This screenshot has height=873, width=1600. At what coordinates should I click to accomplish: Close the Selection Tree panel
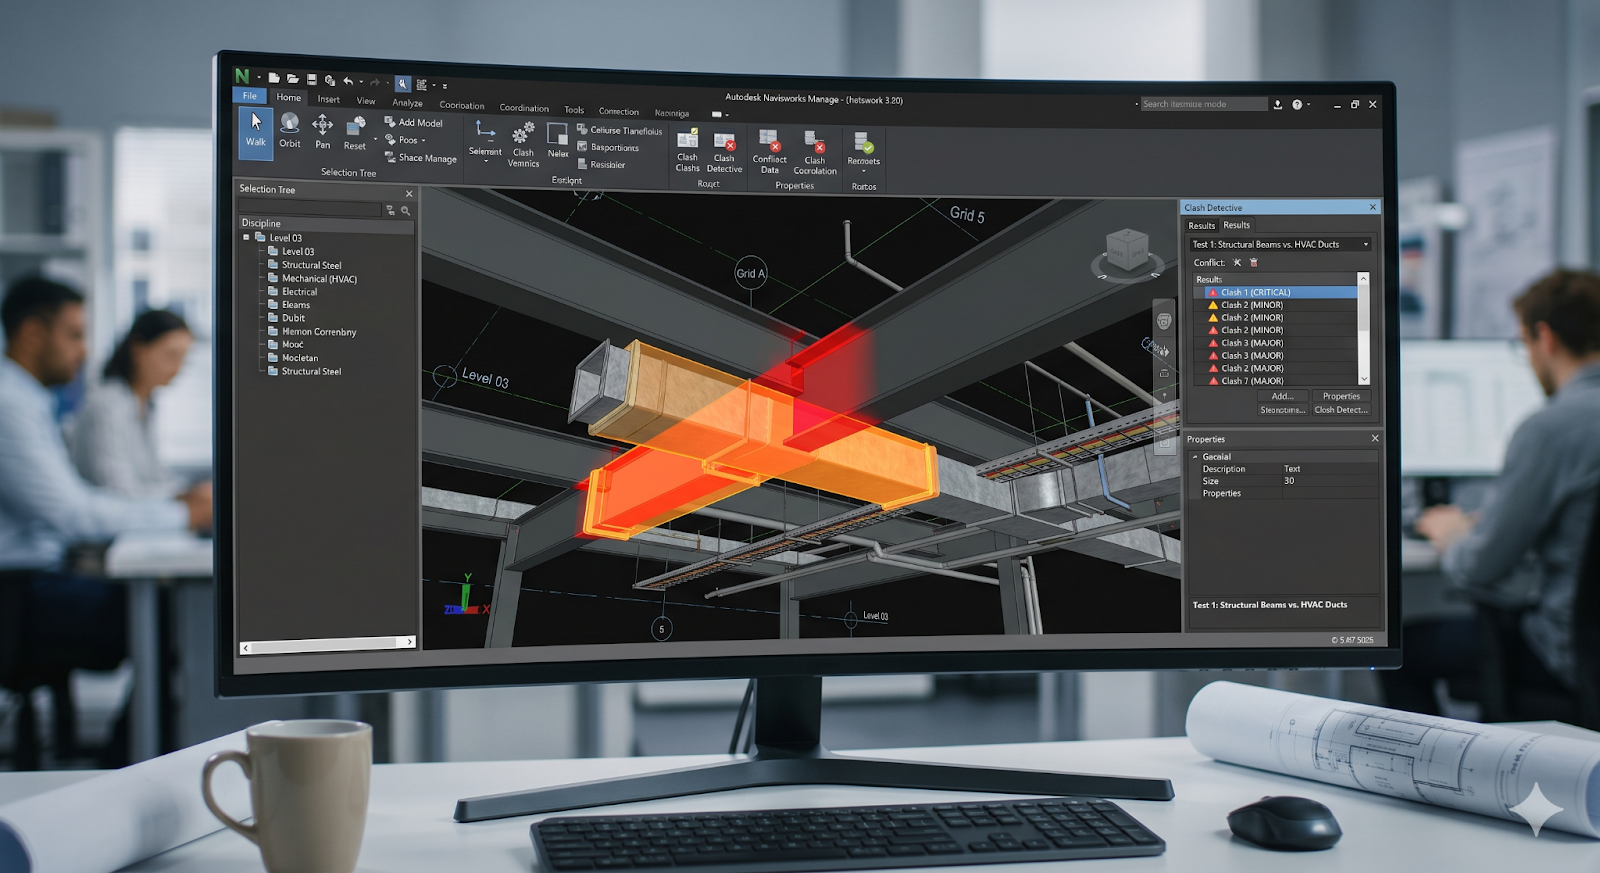409,194
